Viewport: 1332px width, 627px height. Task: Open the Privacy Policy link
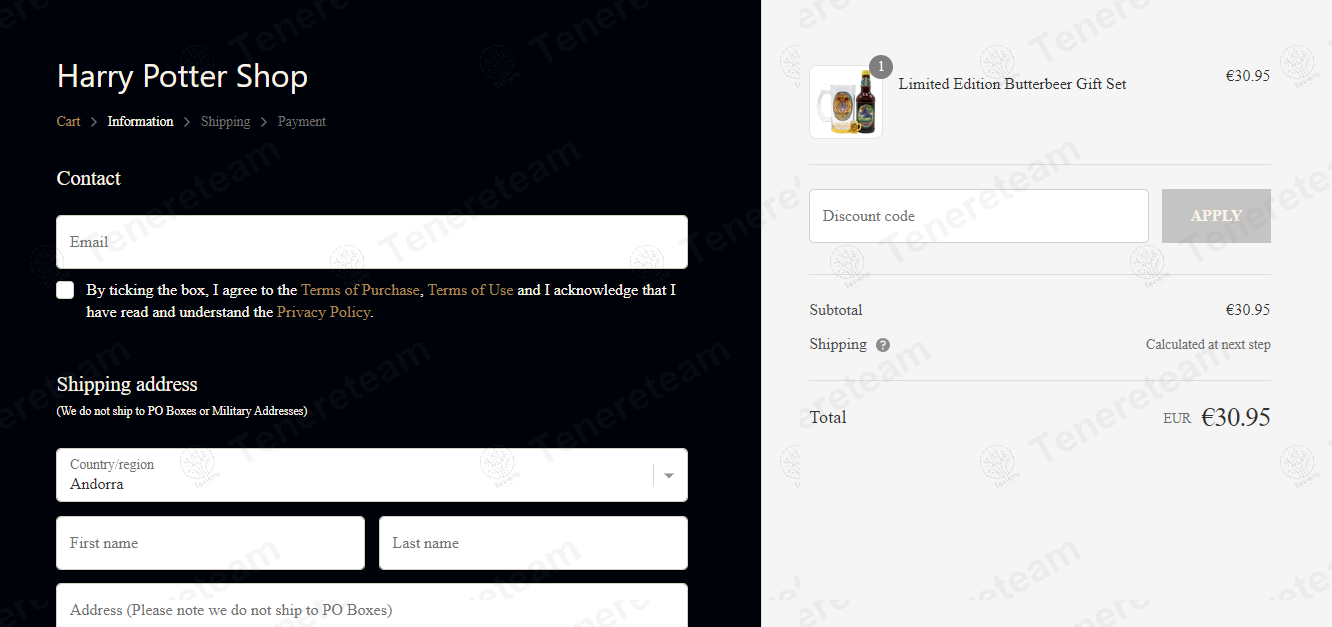(x=323, y=312)
